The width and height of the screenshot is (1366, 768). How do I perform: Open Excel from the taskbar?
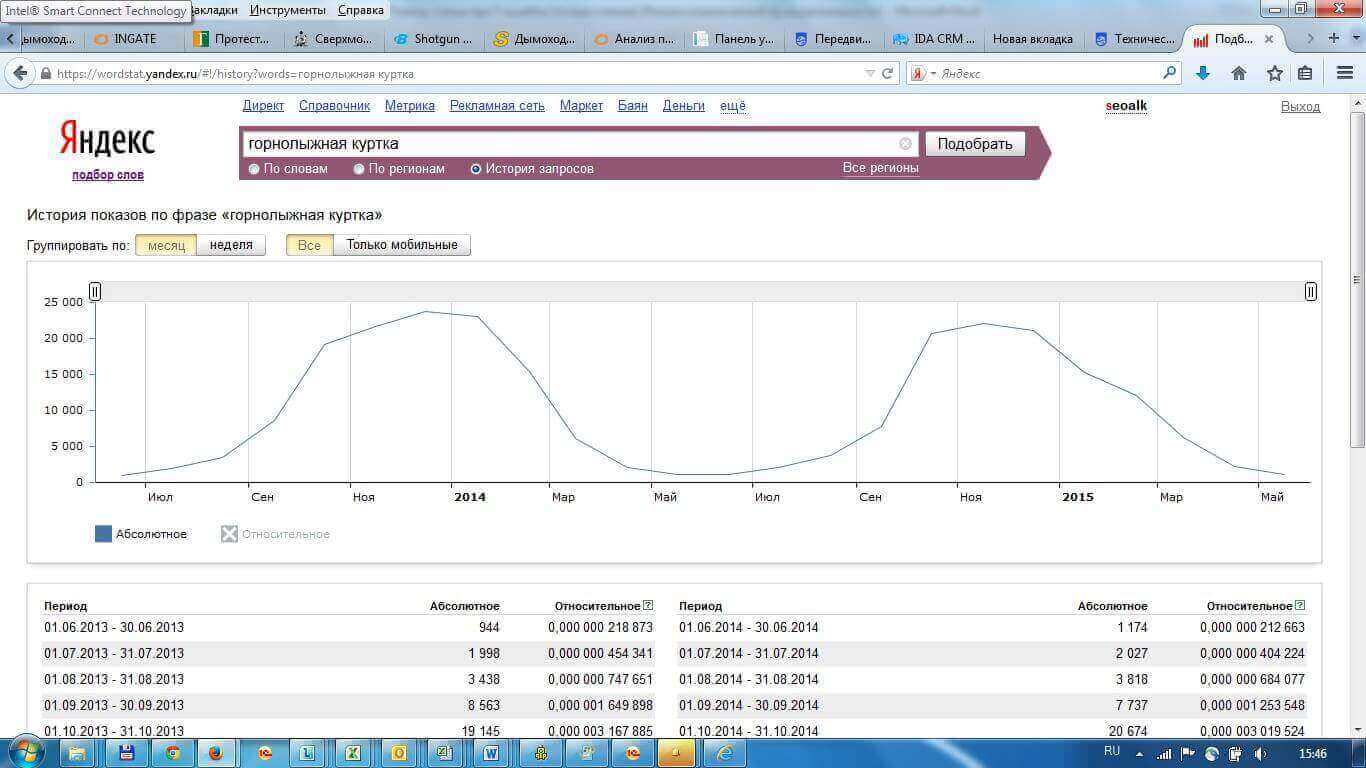[352, 753]
